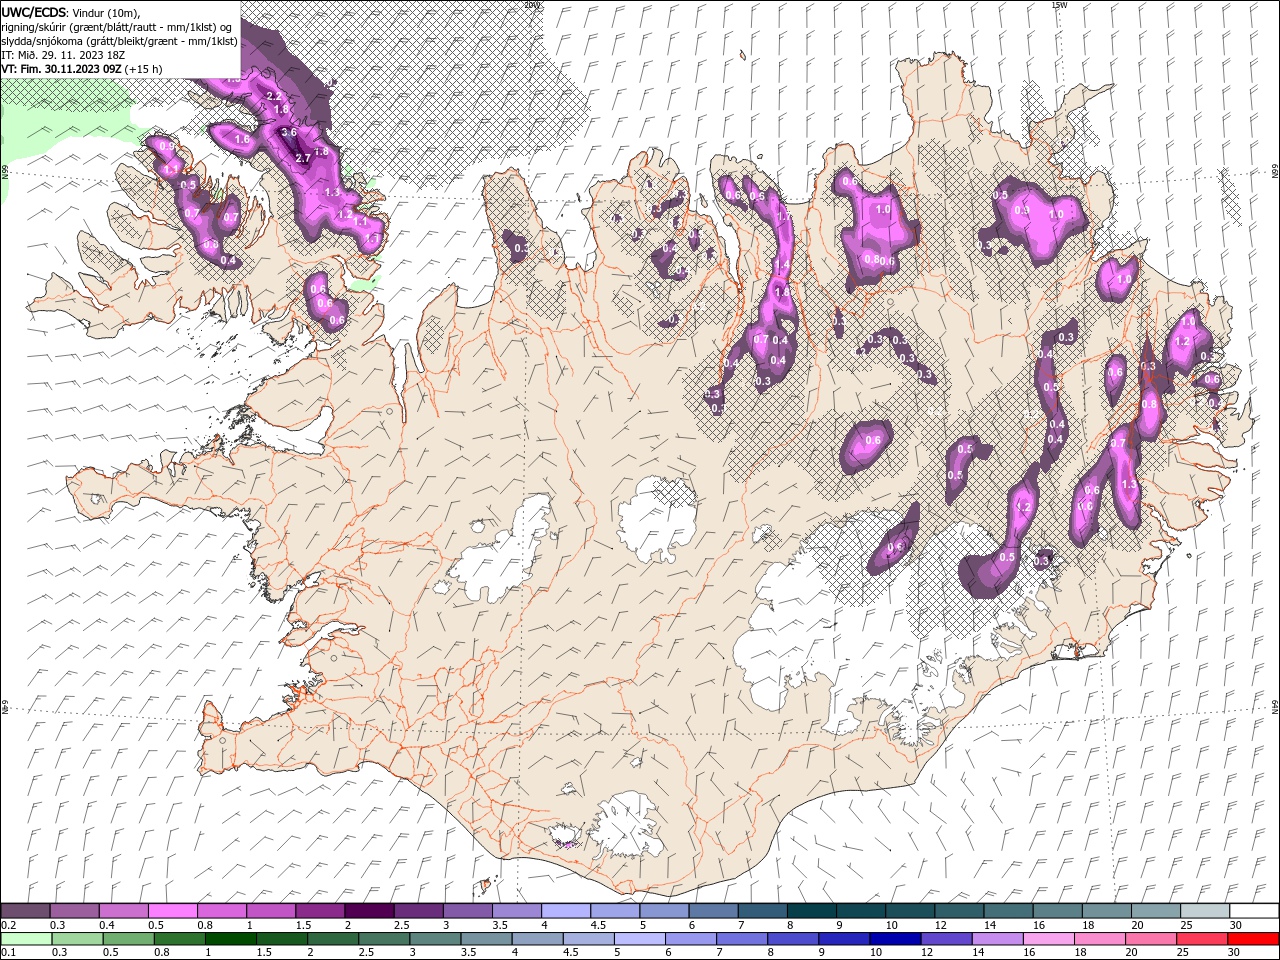Select the light pink 16–18 rain scale swatch
Viewport: 1280px width, 960px height.
pyautogui.click(x=1049, y=939)
